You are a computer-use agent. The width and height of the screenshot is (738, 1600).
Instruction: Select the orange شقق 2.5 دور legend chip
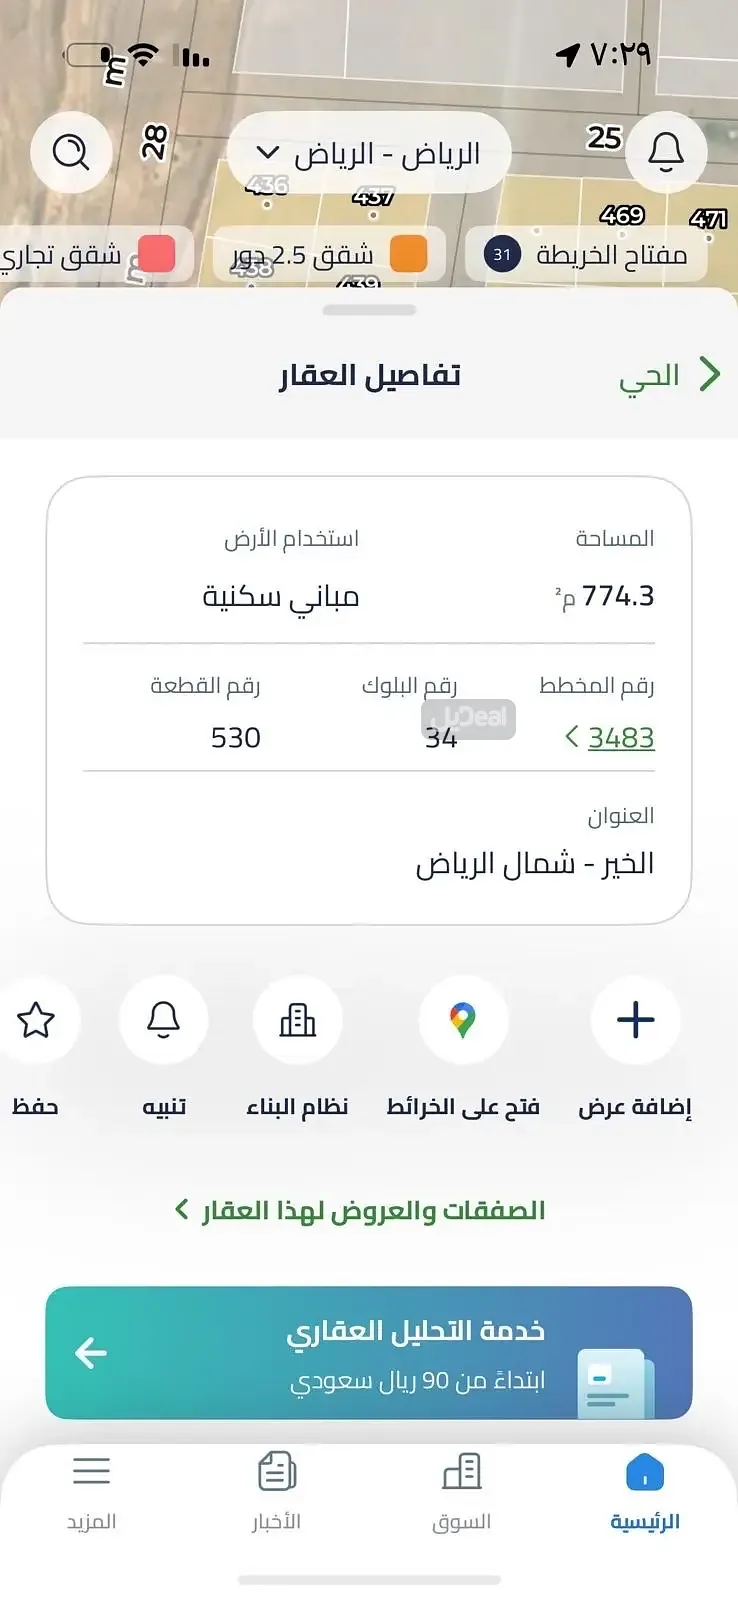point(329,255)
